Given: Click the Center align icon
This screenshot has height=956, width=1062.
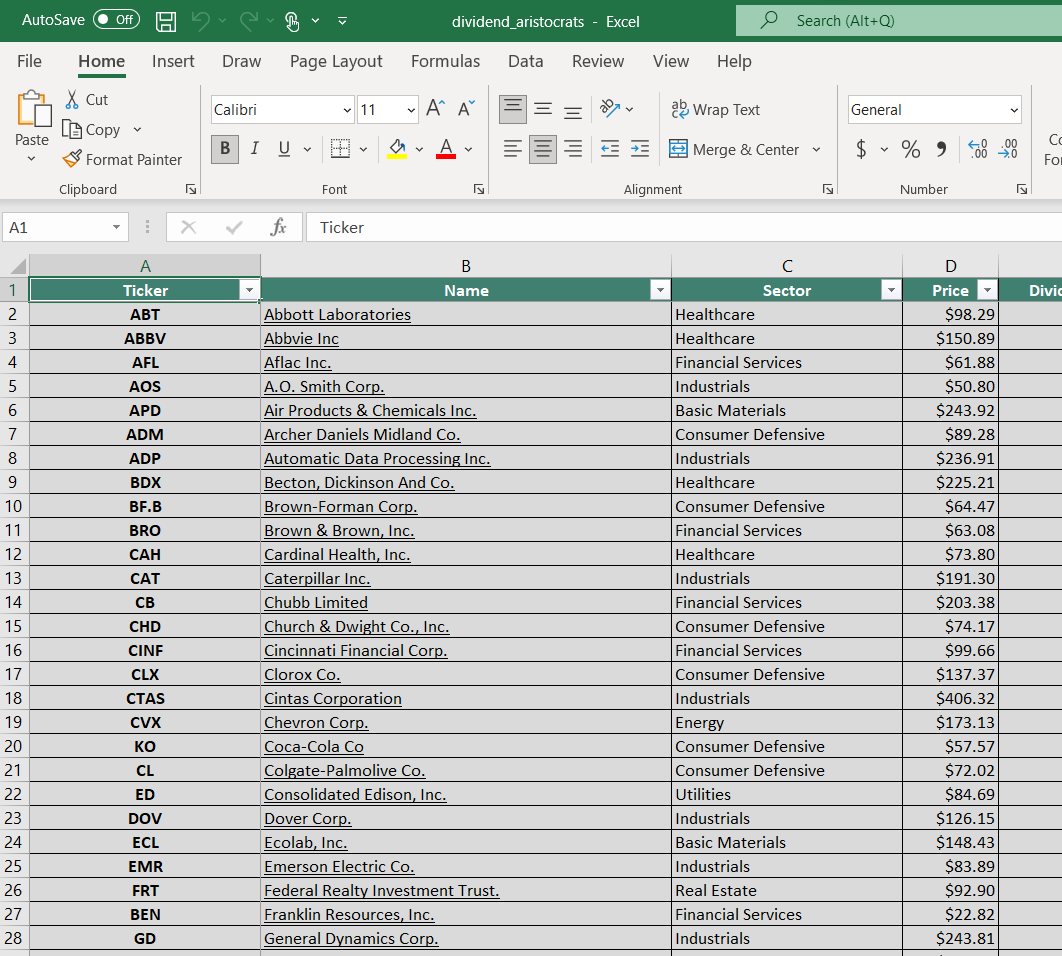Looking at the screenshot, I should (x=542, y=149).
